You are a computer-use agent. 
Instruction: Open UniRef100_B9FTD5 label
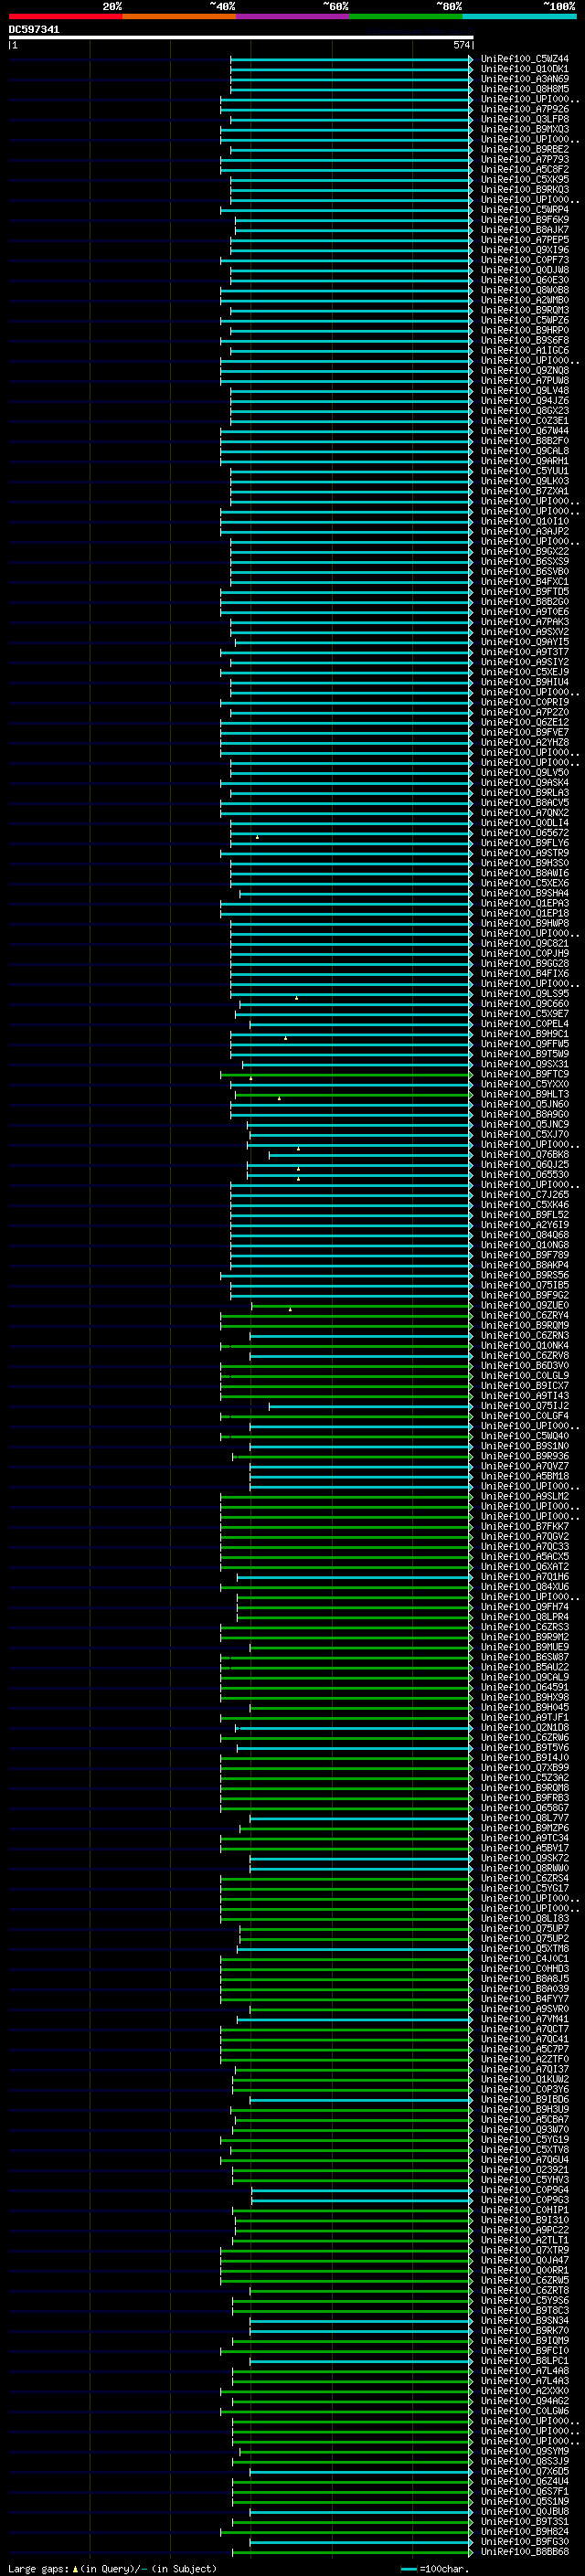click(524, 592)
